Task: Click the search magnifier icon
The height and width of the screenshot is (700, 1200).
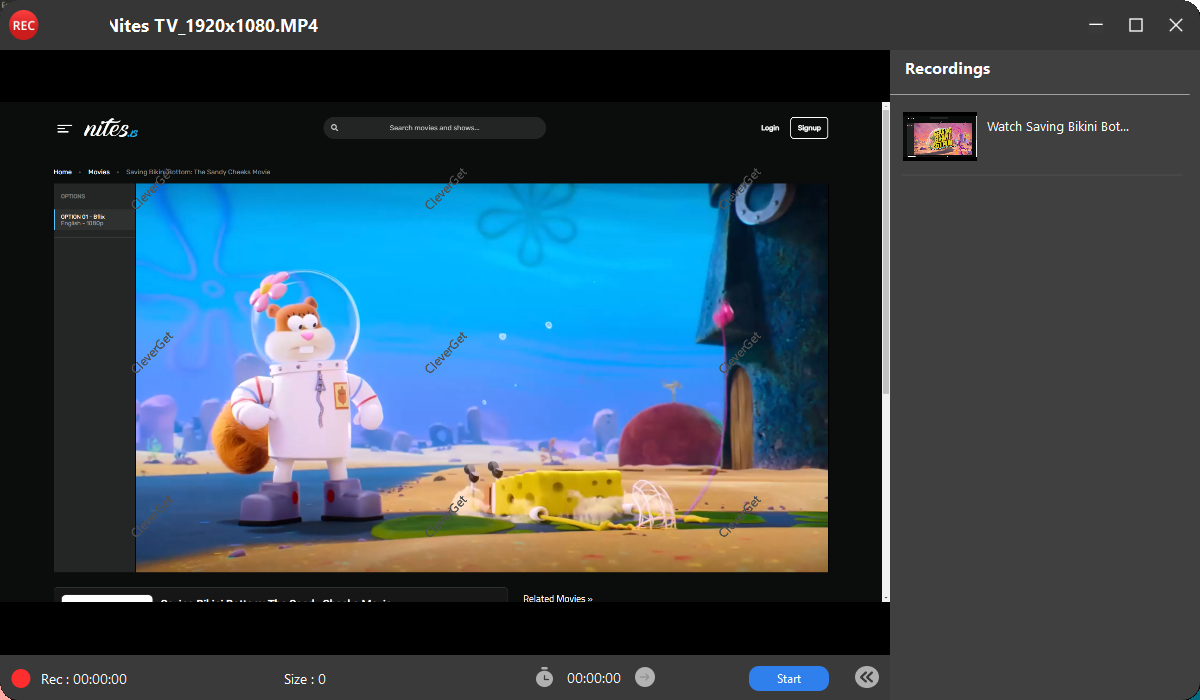Action: [x=335, y=128]
